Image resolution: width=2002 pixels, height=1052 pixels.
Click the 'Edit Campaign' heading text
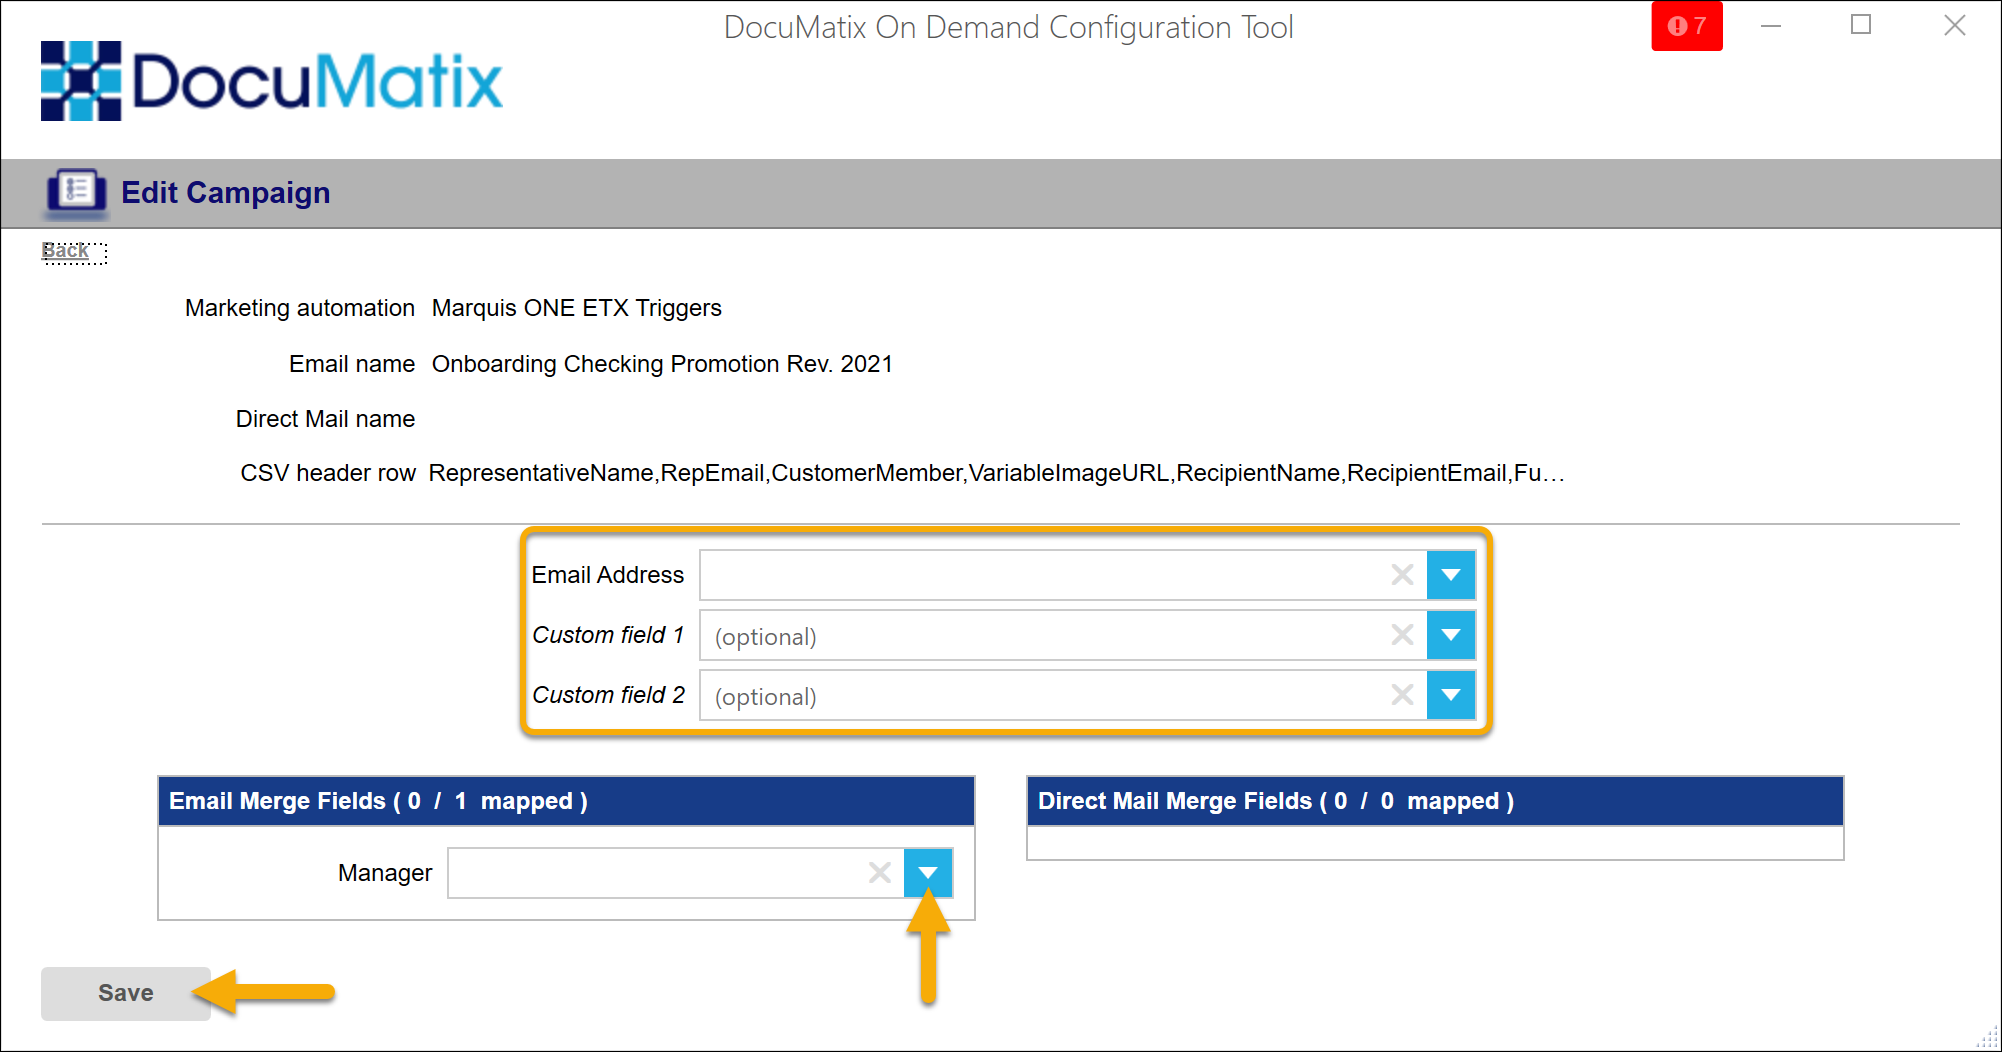pos(226,192)
